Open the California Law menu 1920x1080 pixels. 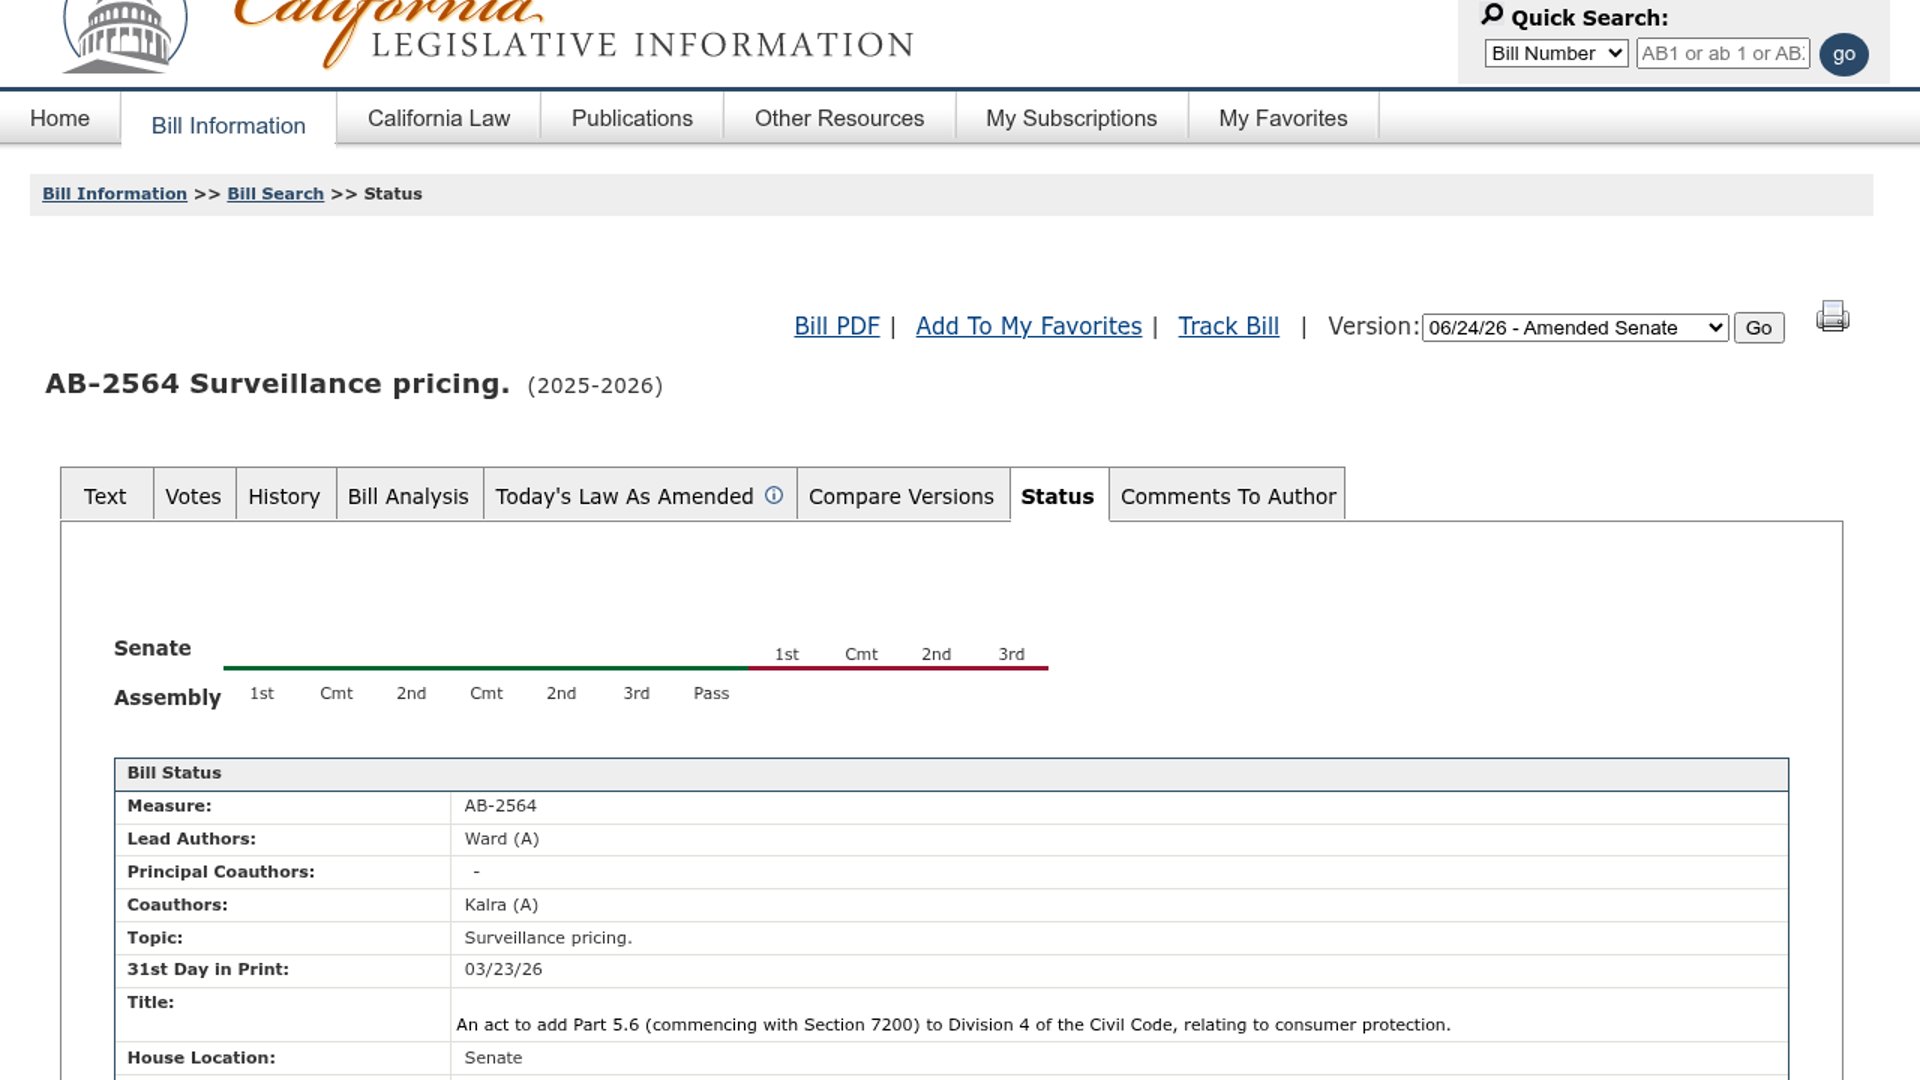[x=439, y=118]
